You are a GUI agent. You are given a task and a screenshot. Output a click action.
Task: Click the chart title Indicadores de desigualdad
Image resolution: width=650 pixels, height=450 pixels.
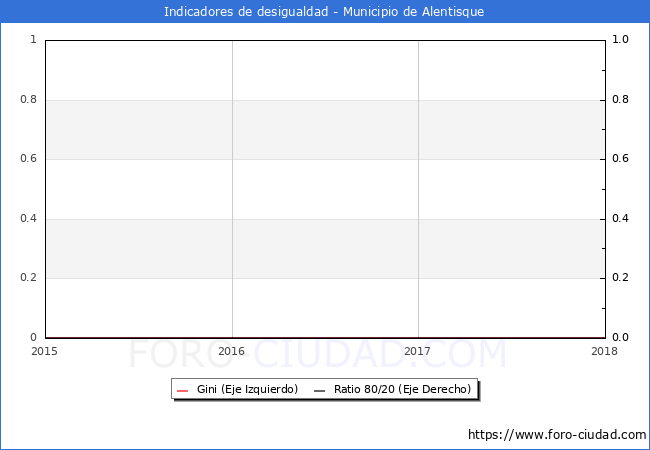point(324,12)
